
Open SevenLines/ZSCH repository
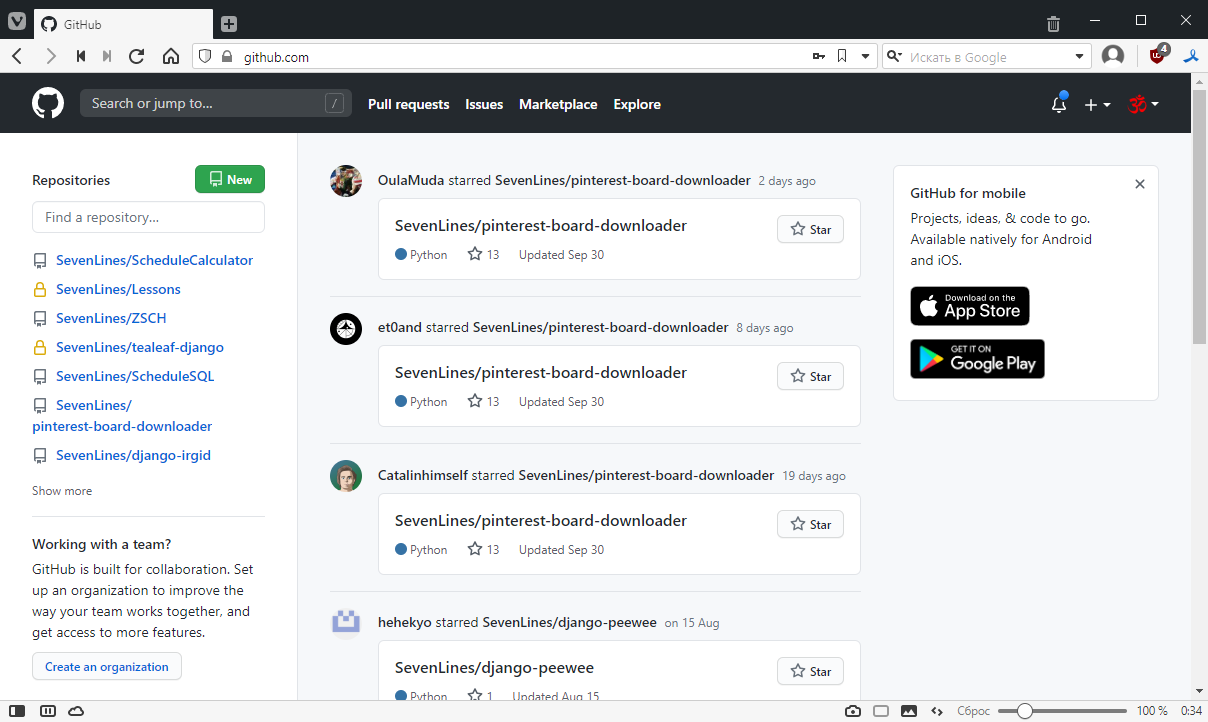point(111,318)
